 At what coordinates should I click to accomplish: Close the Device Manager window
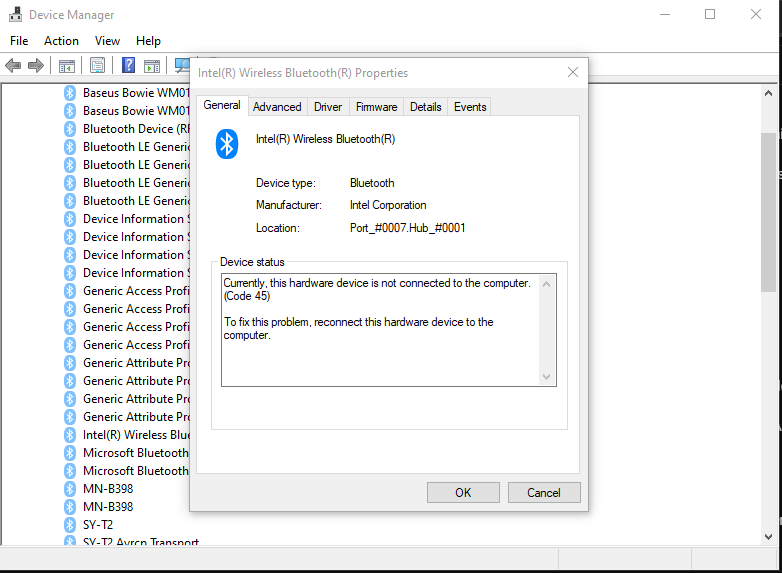point(756,14)
